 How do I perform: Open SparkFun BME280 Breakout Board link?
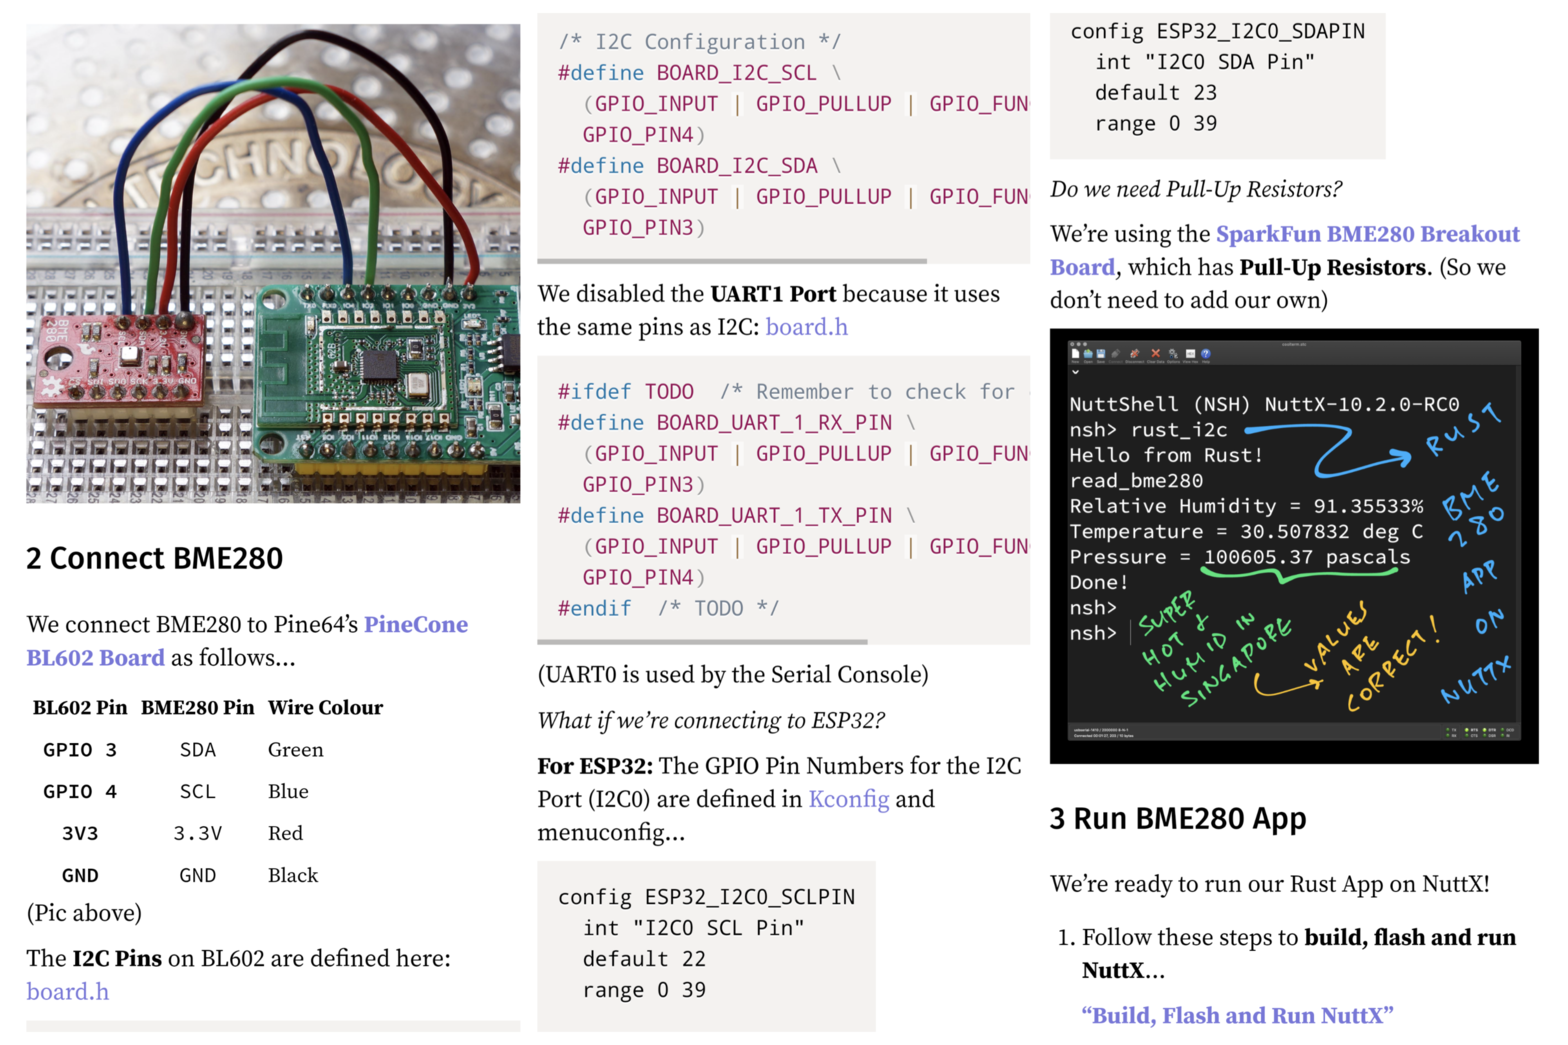pos(1285,250)
